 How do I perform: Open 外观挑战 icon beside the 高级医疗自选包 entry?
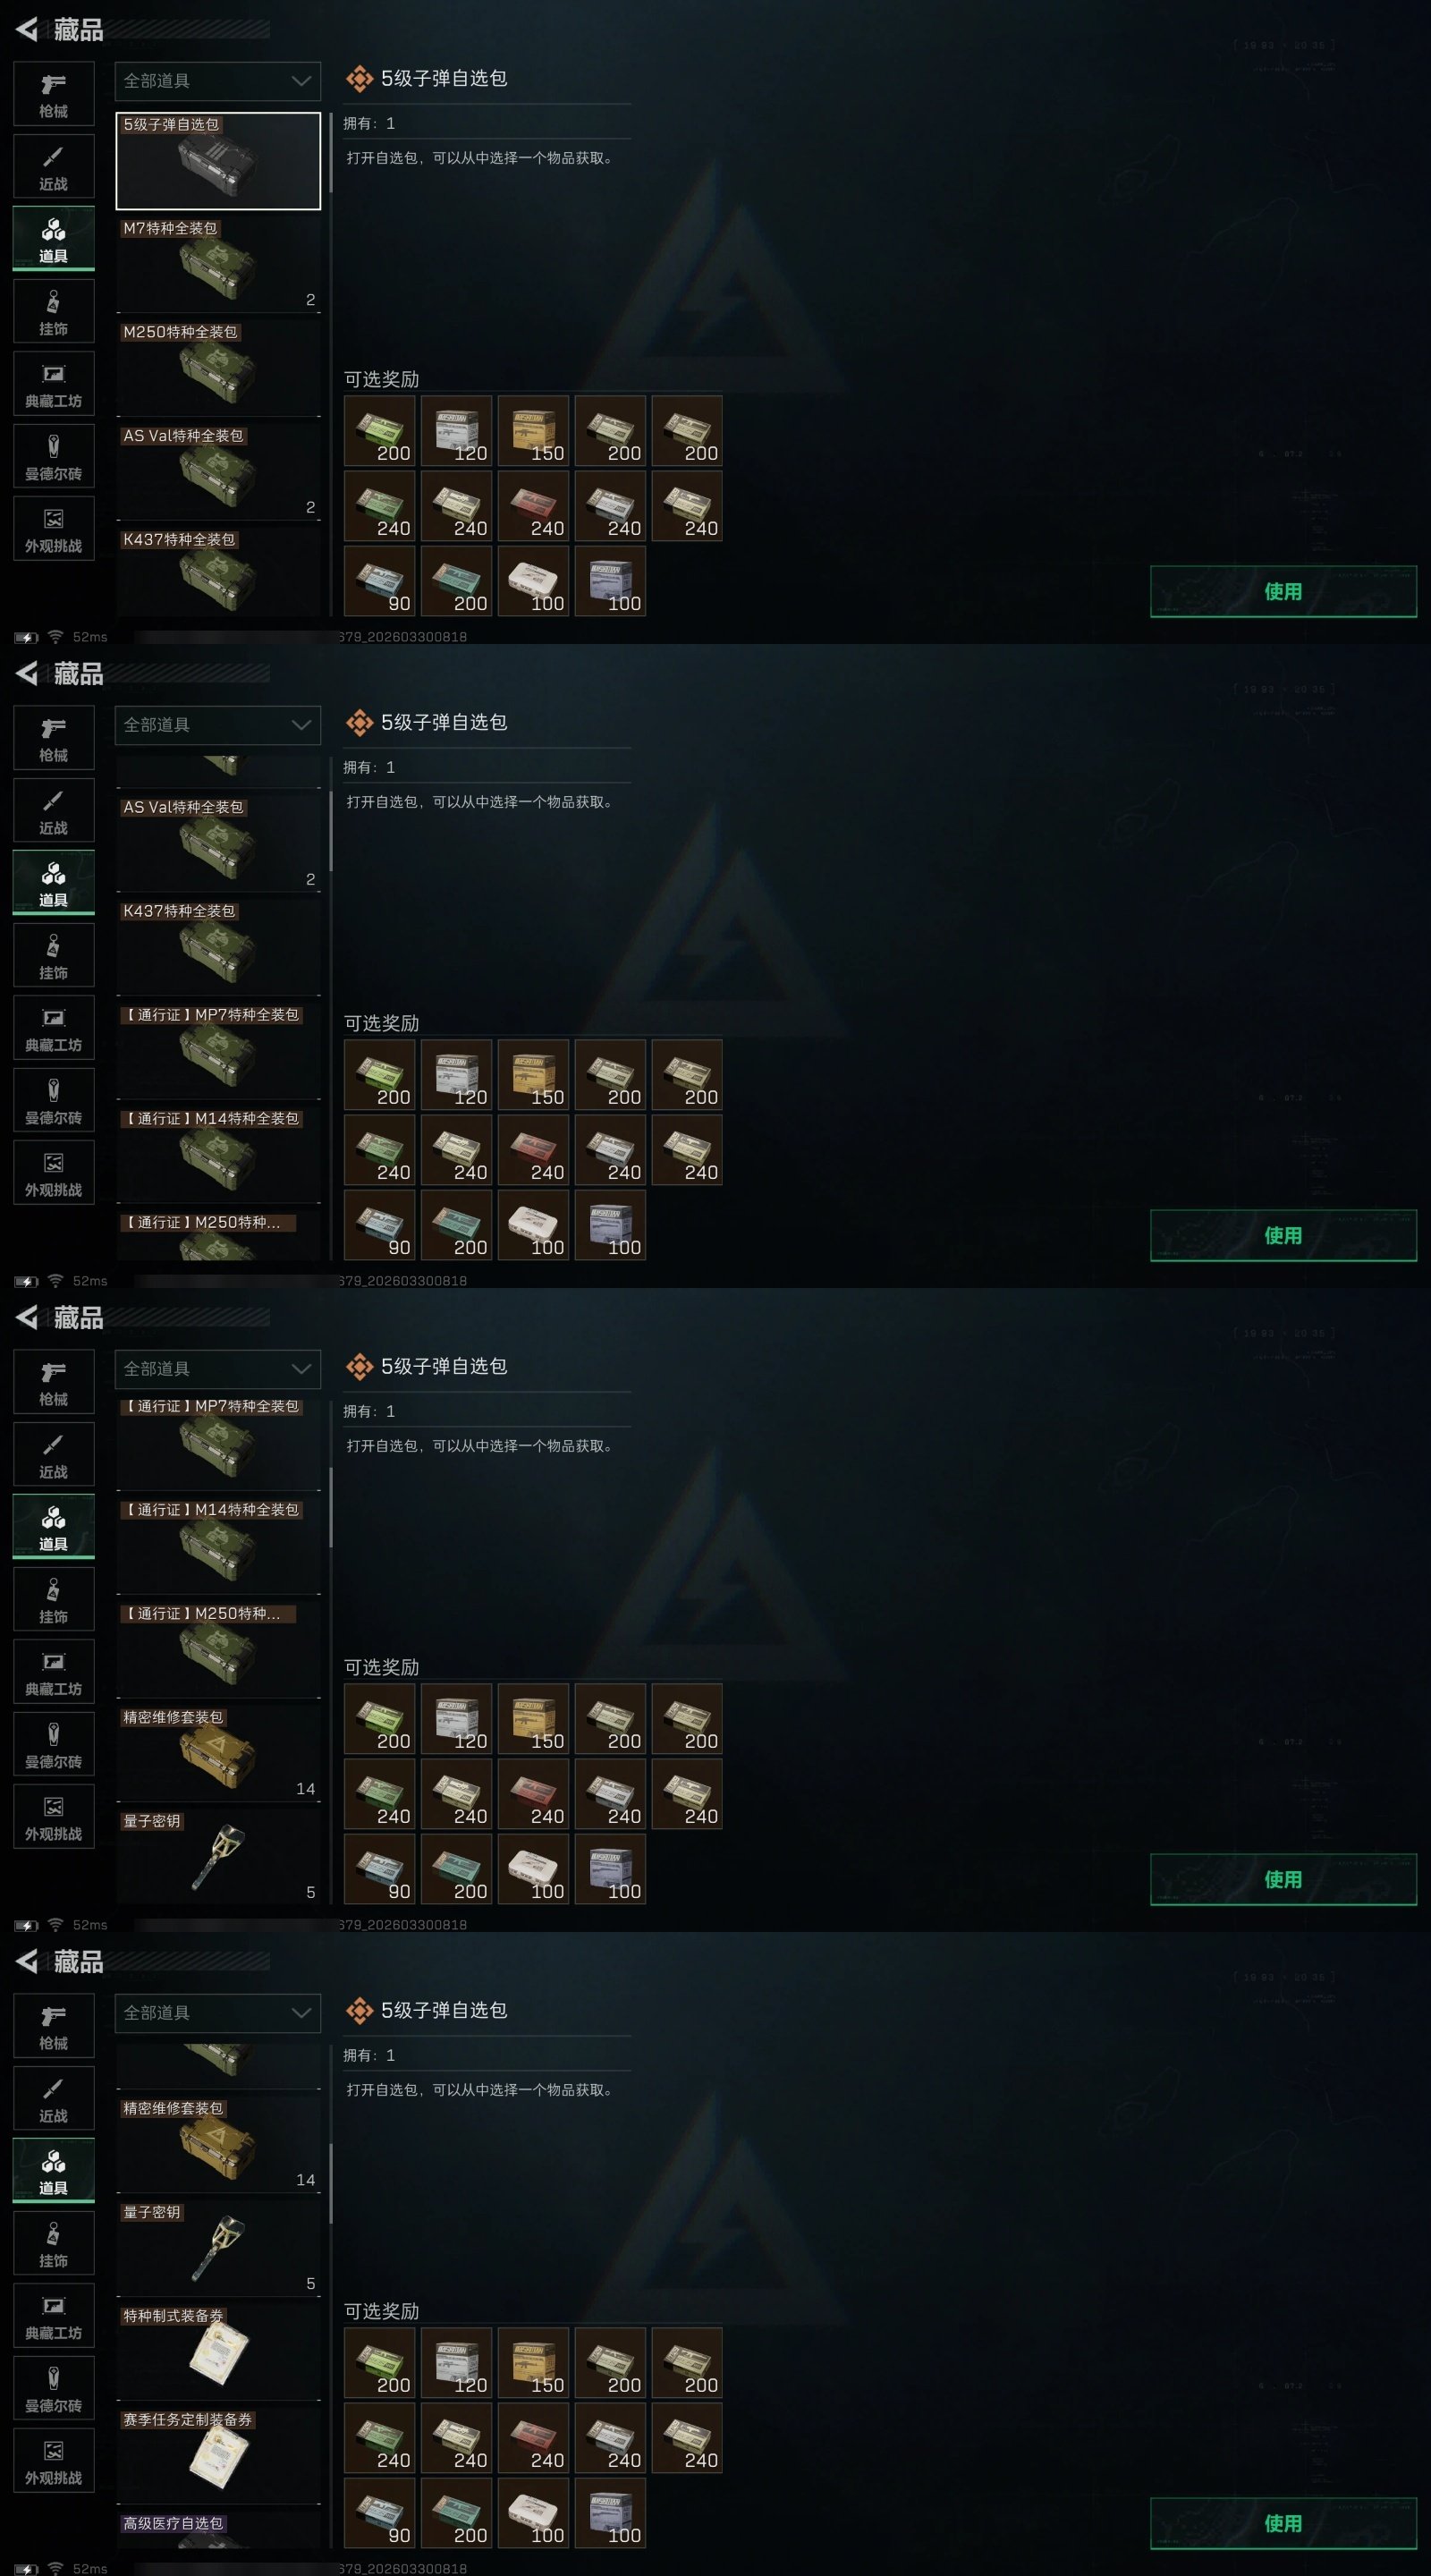click(54, 2461)
